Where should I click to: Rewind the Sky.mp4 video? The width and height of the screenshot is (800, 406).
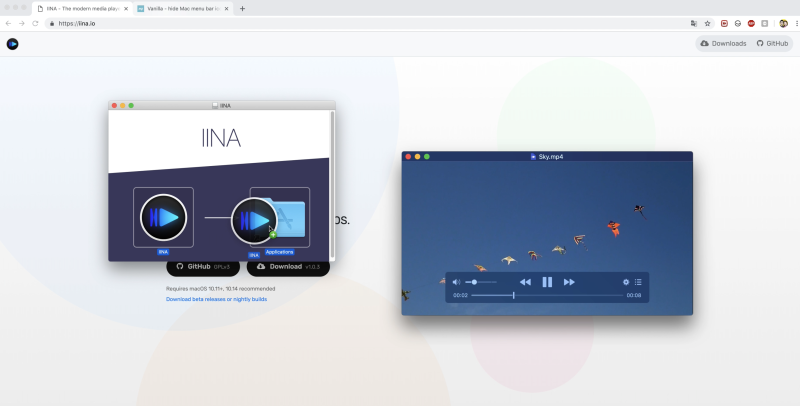pyautogui.click(x=525, y=282)
